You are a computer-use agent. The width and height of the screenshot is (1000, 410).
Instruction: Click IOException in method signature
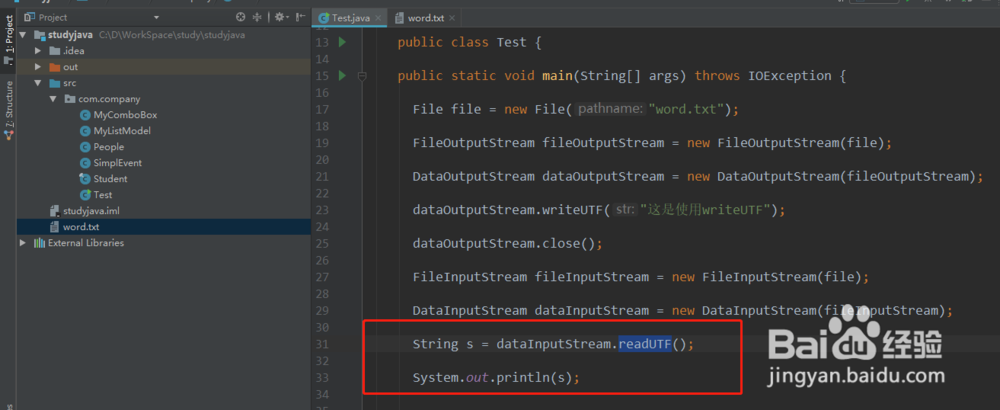tap(790, 77)
